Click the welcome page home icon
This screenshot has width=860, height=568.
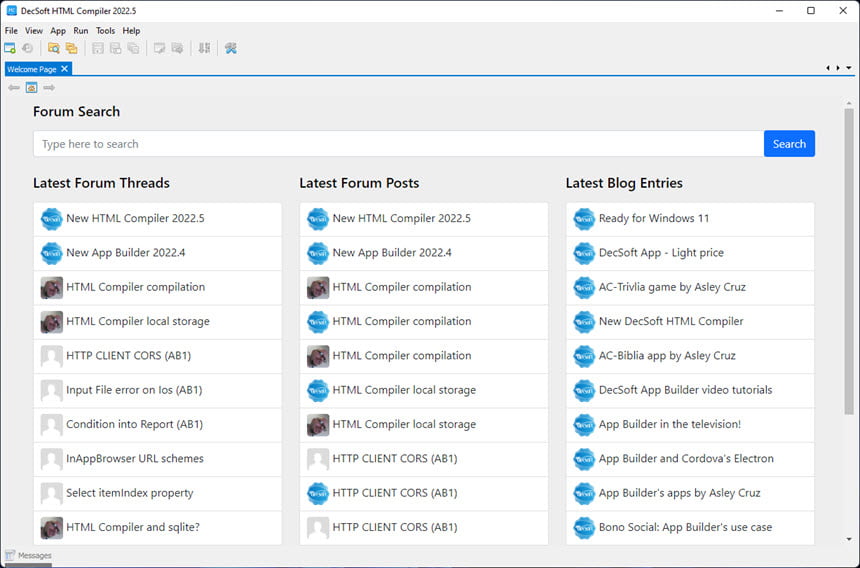(32, 88)
